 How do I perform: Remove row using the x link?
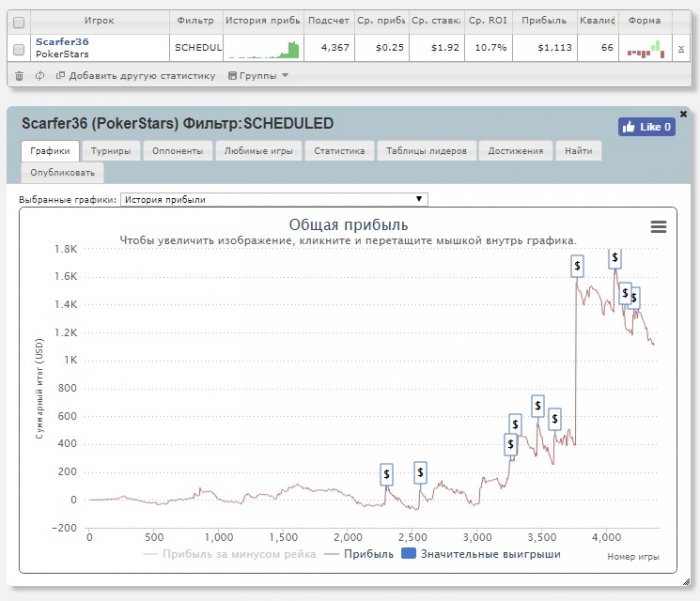681,49
